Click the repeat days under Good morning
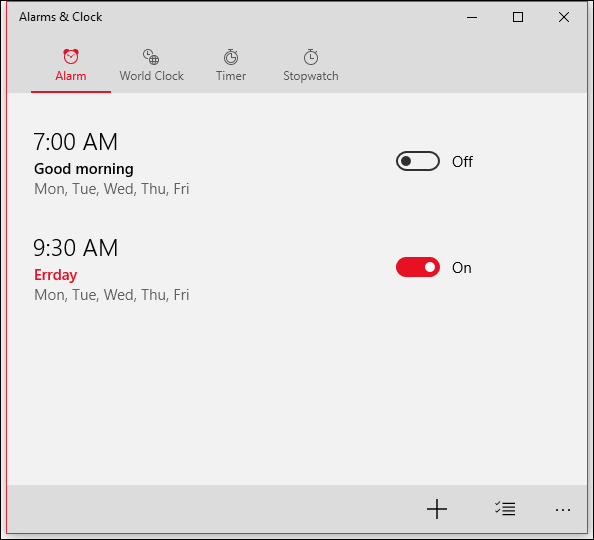This screenshot has width=594, height=540. click(x=112, y=189)
